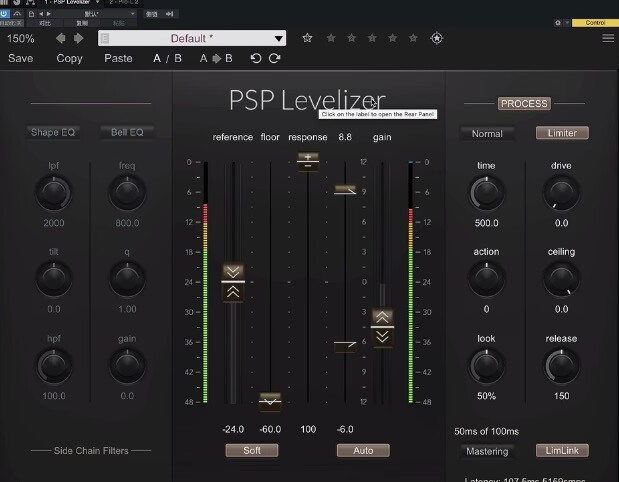Click the freq knob of the Bell EQ
The height and width of the screenshot is (482, 619).
(x=127, y=193)
